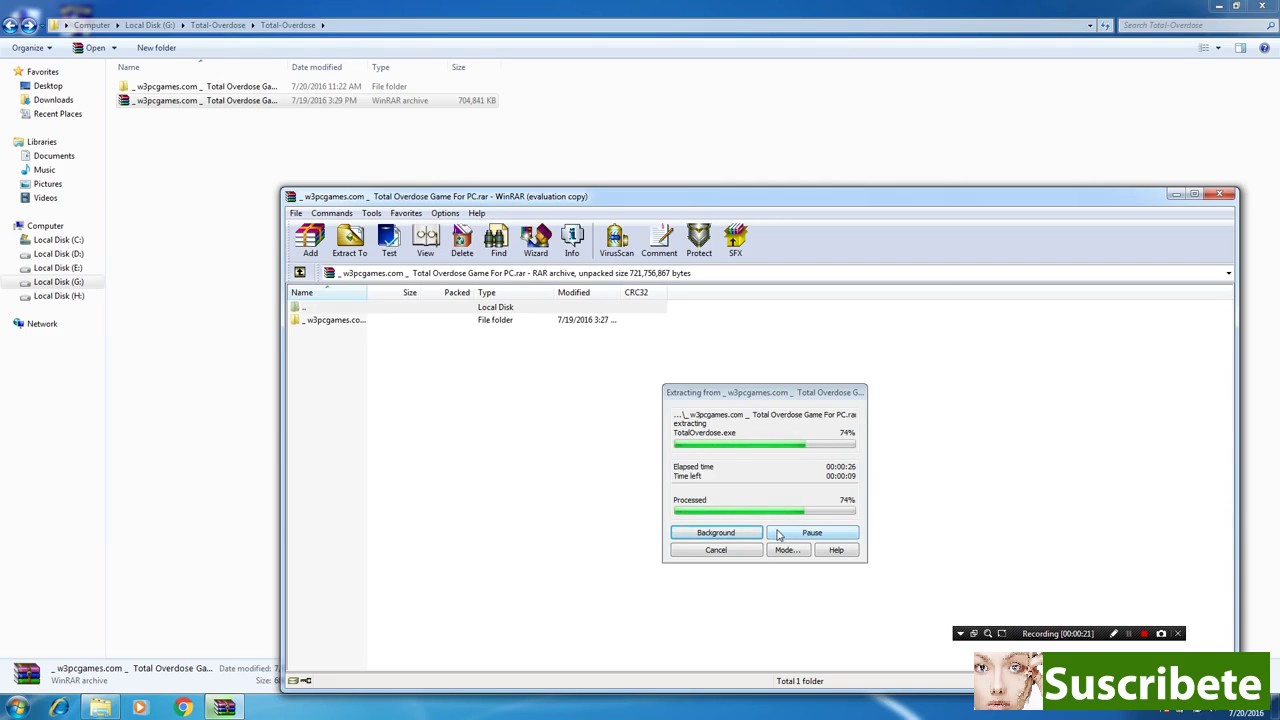Click the Delete icon in WinRAR toolbar
Viewport: 1280px width, 720px height.
(461, 238)
